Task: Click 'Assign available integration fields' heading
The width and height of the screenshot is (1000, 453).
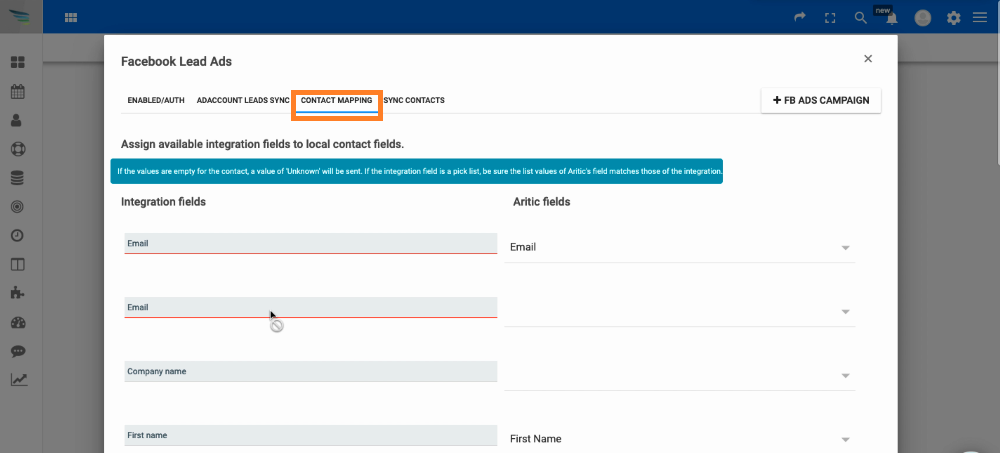Action: click(x=262, y=144)
